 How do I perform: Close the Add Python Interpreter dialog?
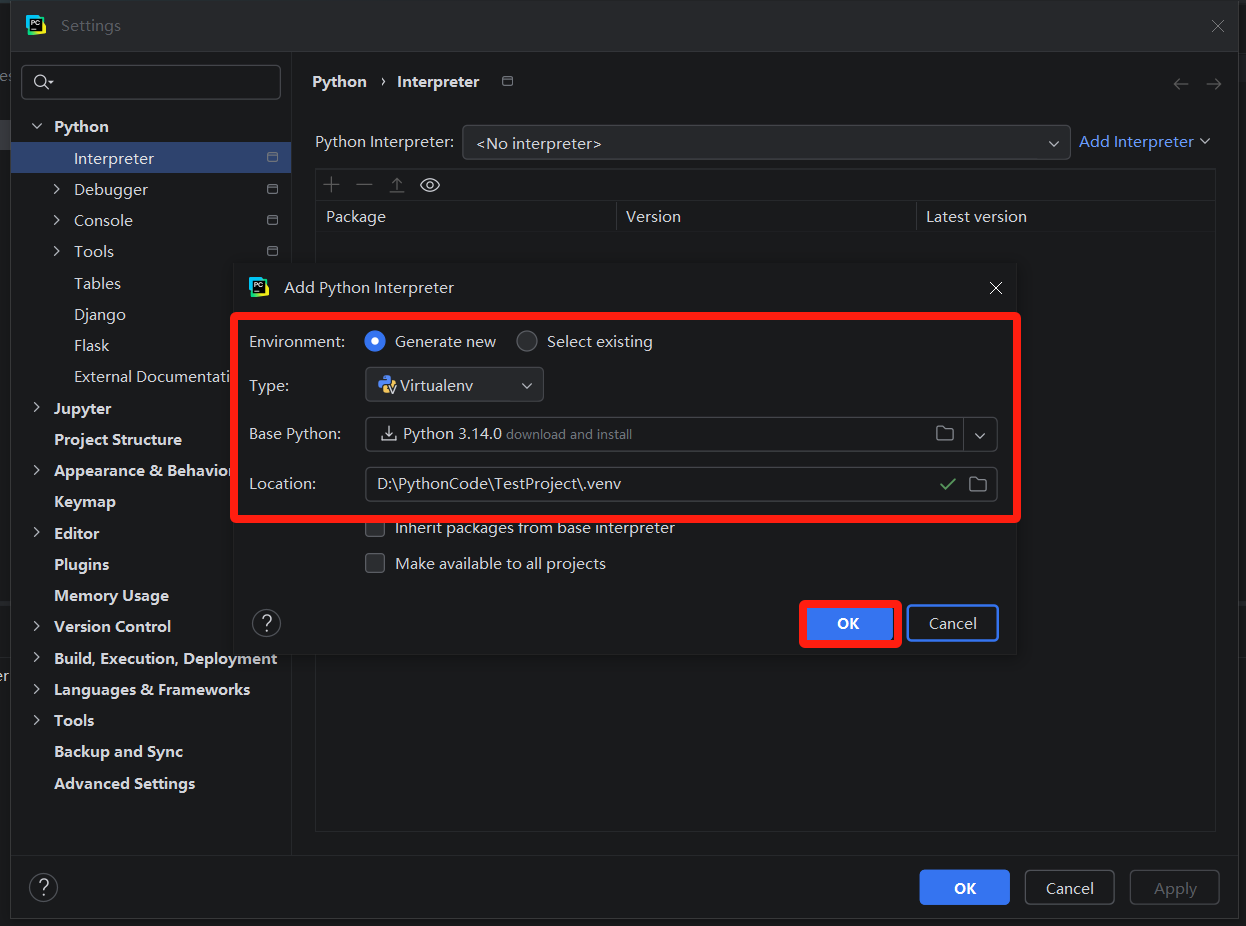995,288
